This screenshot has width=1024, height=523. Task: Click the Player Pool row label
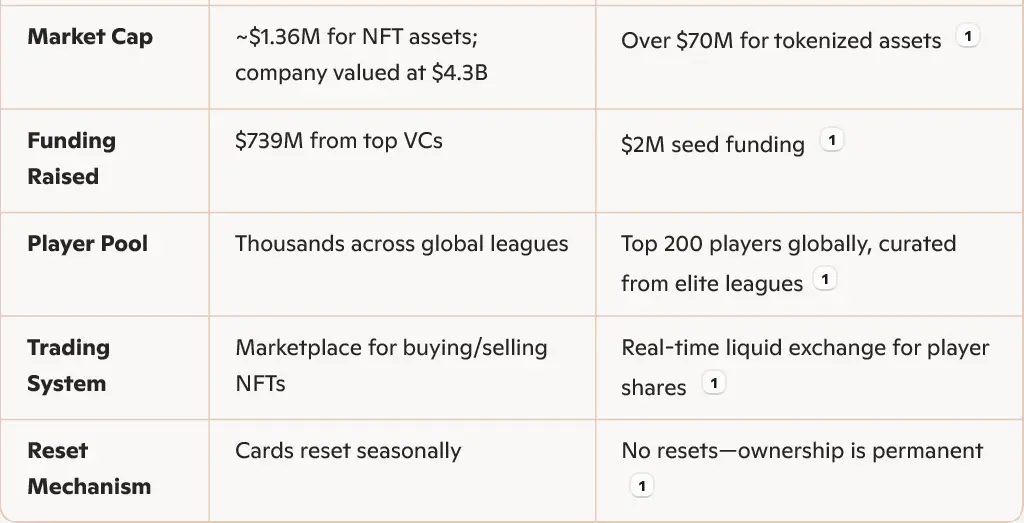click(88, 244)
